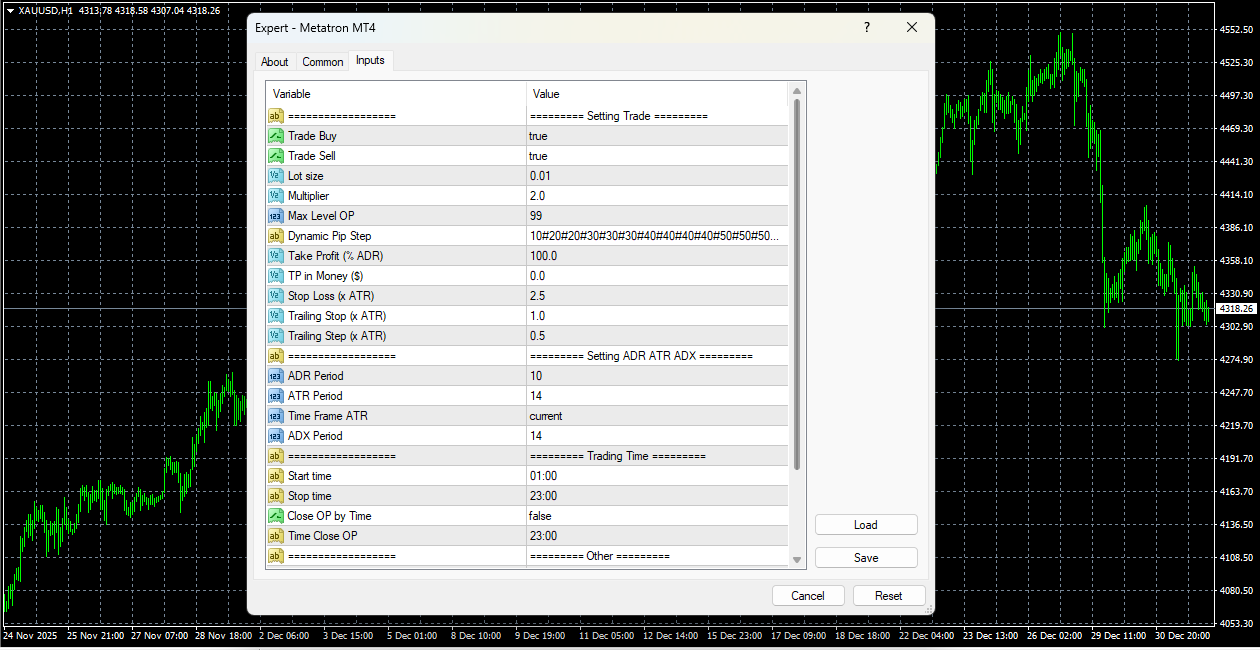Click the fraction icon beside Trailing Stop
Image resolution: width=1260 pixels, height=650 pixels.
click(x=275, y=315)
